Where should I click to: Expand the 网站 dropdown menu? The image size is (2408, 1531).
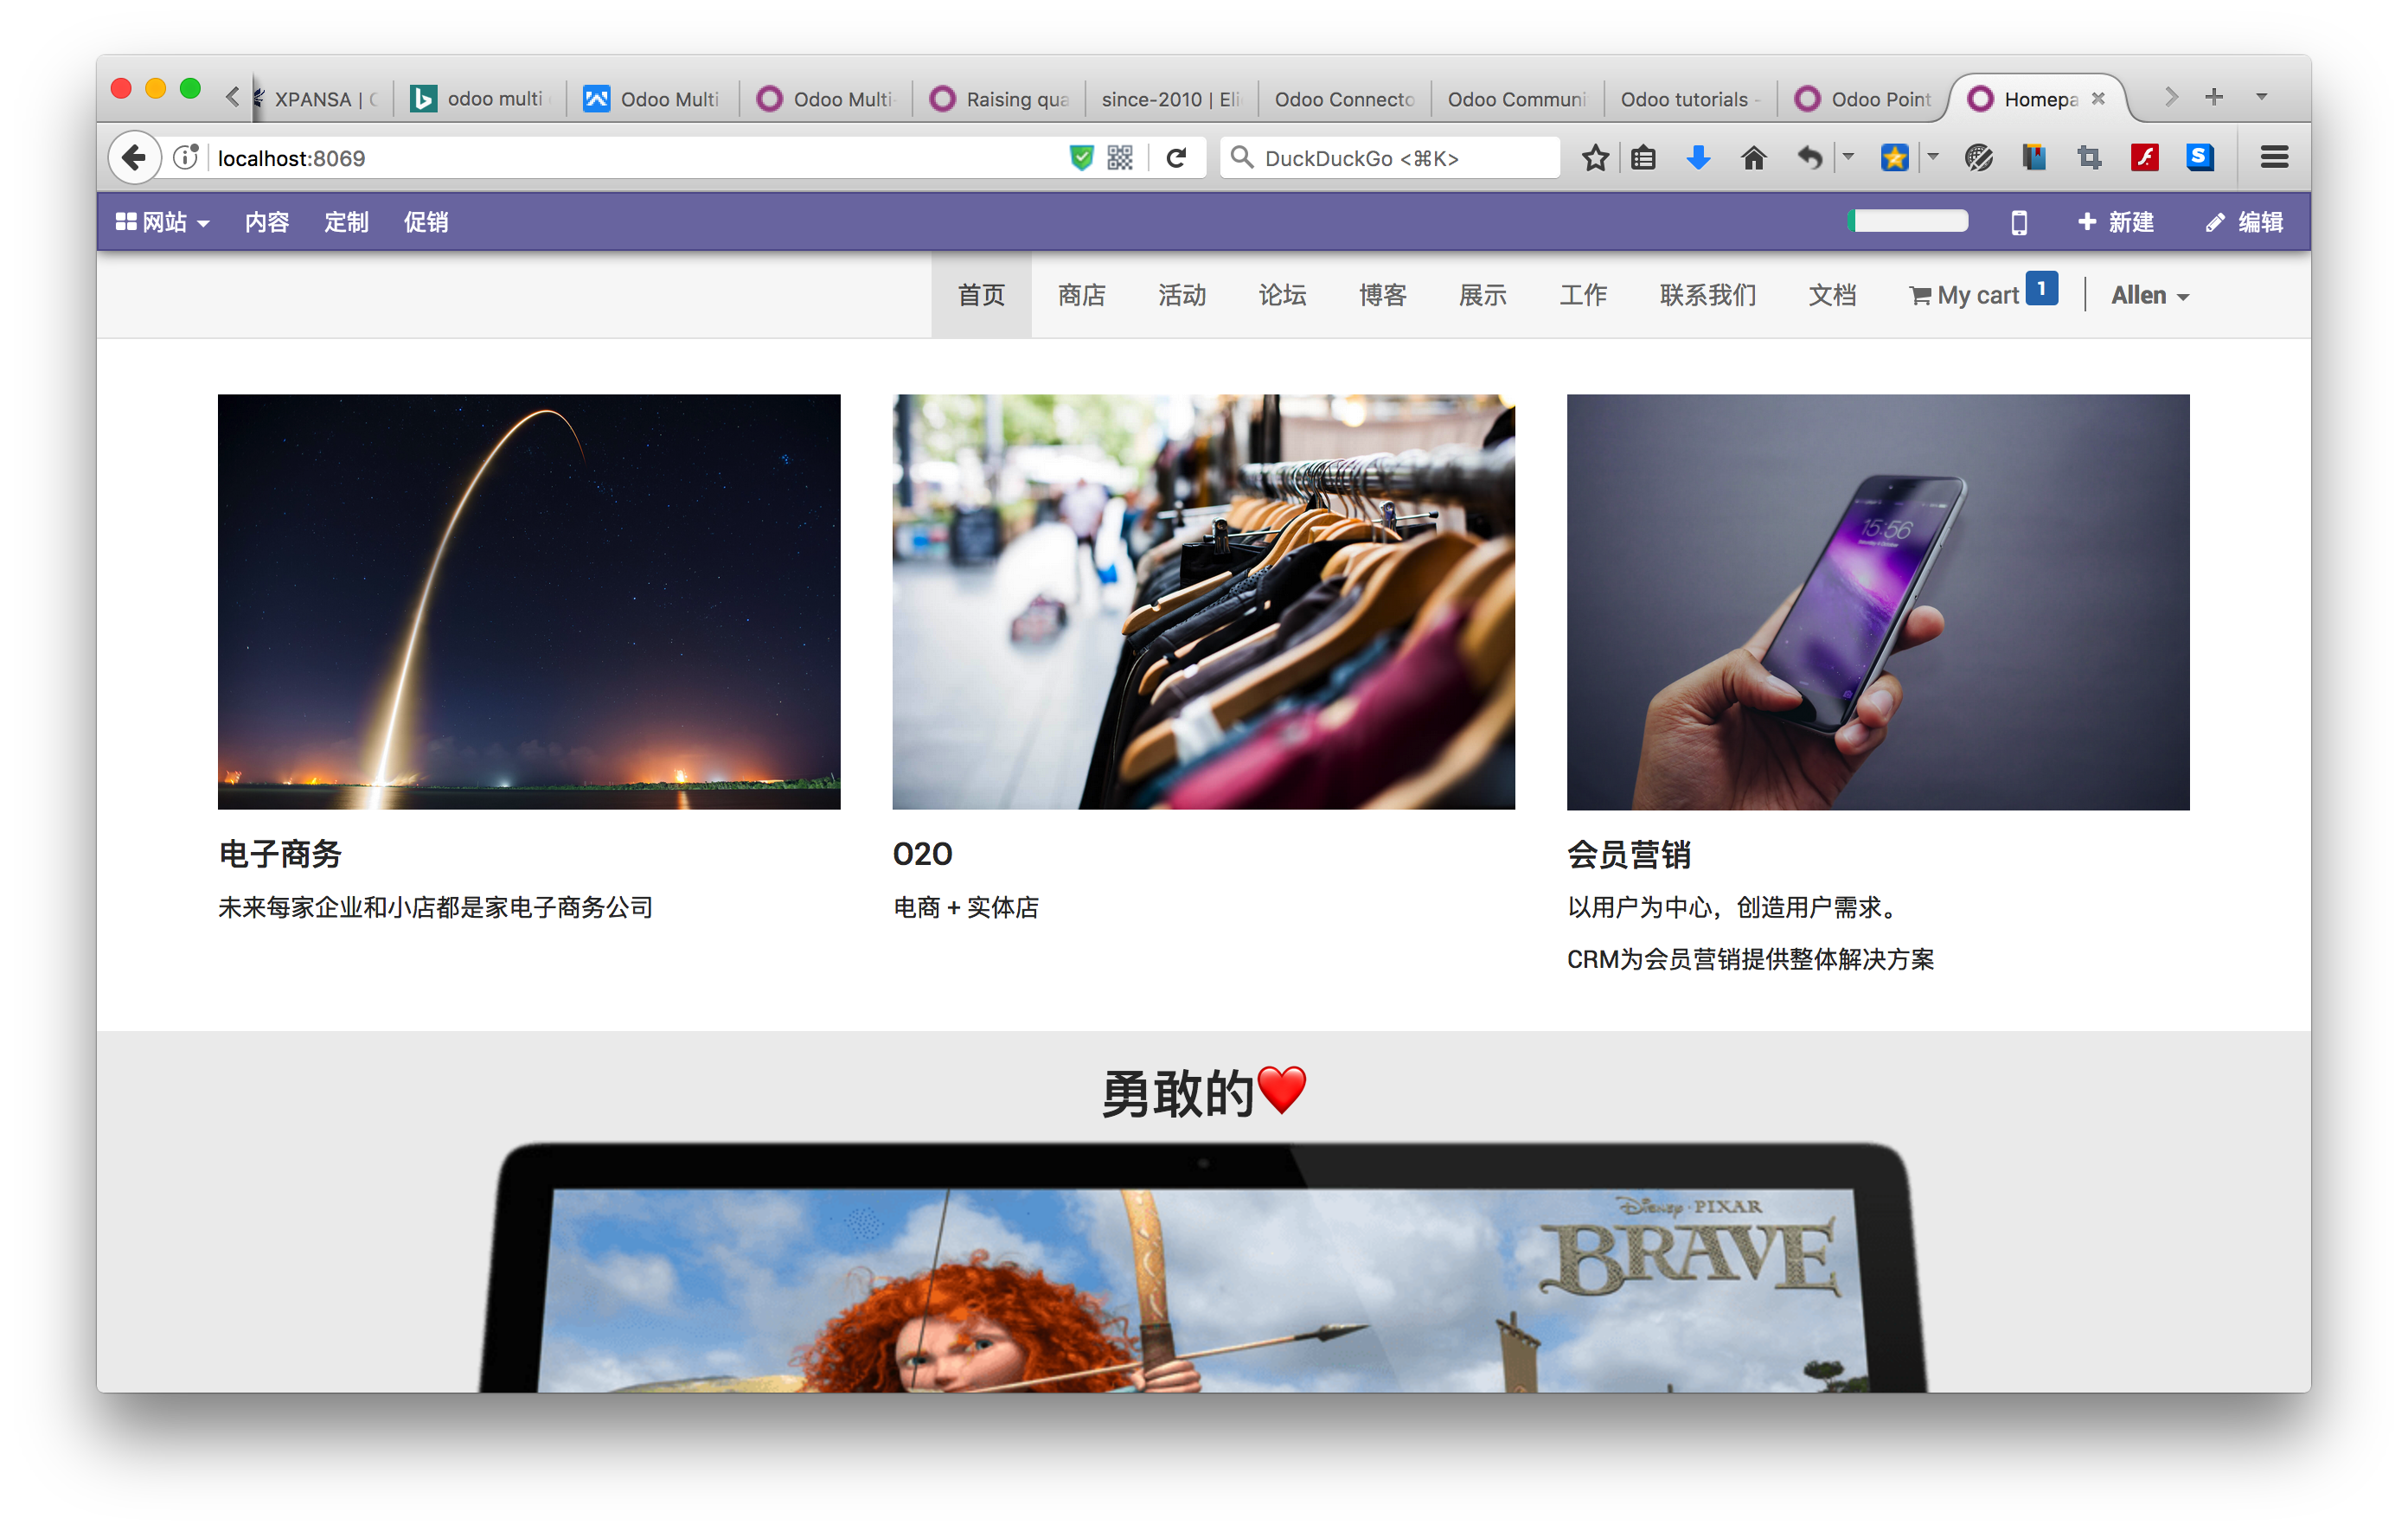pos(162,222)
